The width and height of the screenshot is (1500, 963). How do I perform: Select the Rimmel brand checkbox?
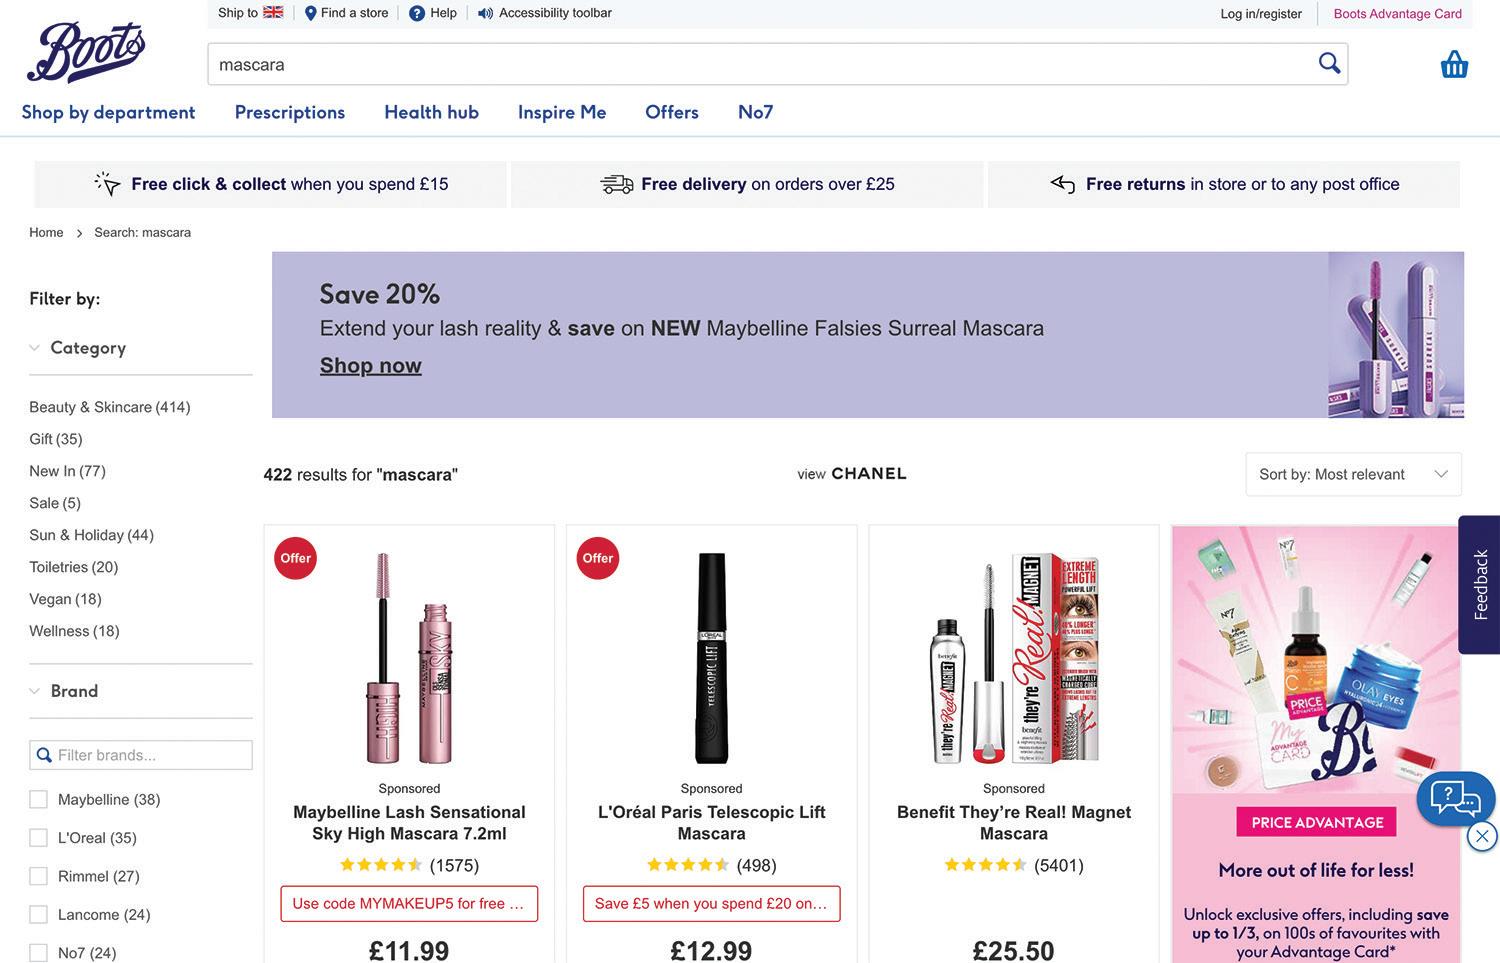click(39, 876)
